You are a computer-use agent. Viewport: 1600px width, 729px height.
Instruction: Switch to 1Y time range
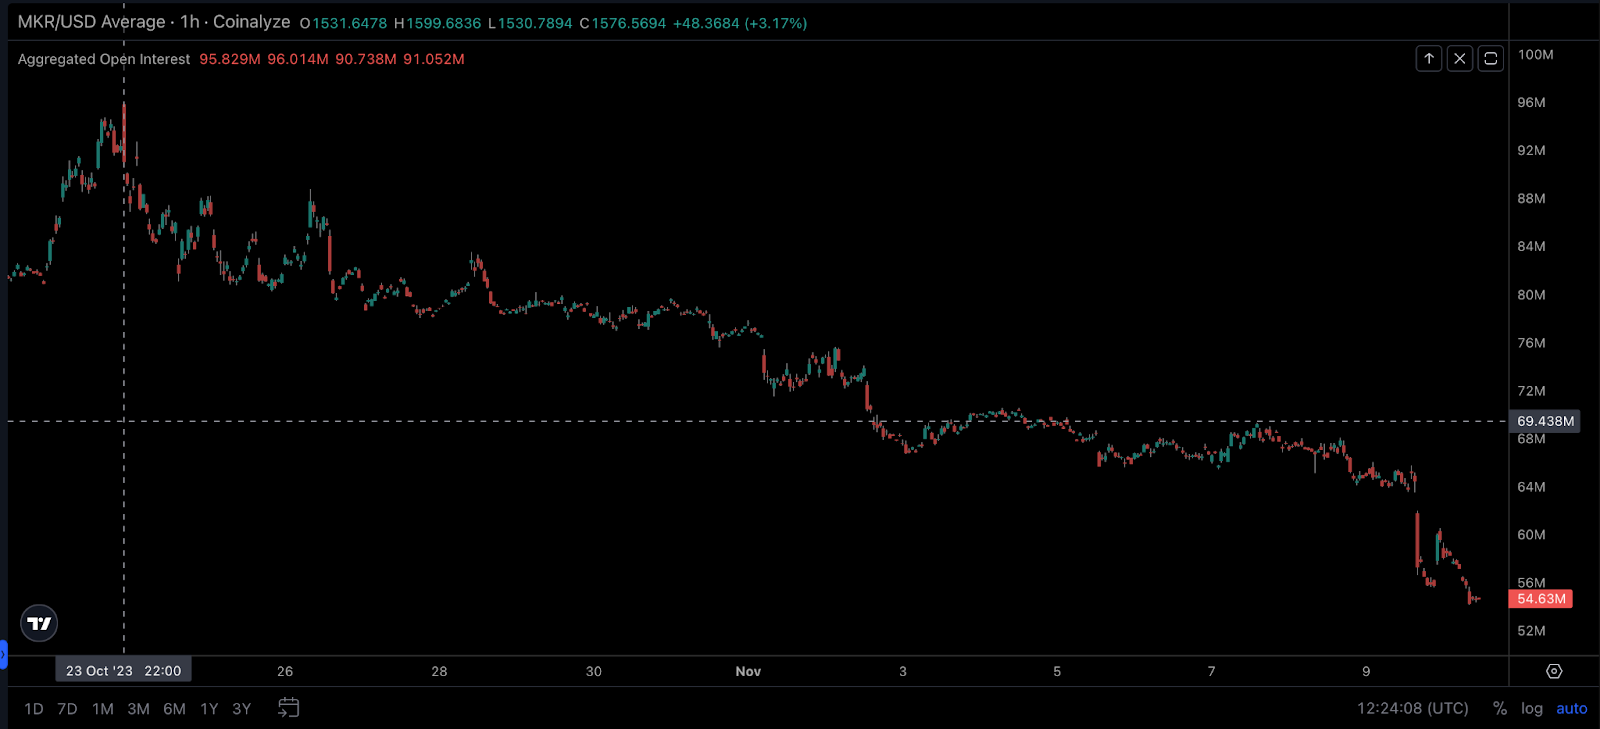[x=209, y=709]
